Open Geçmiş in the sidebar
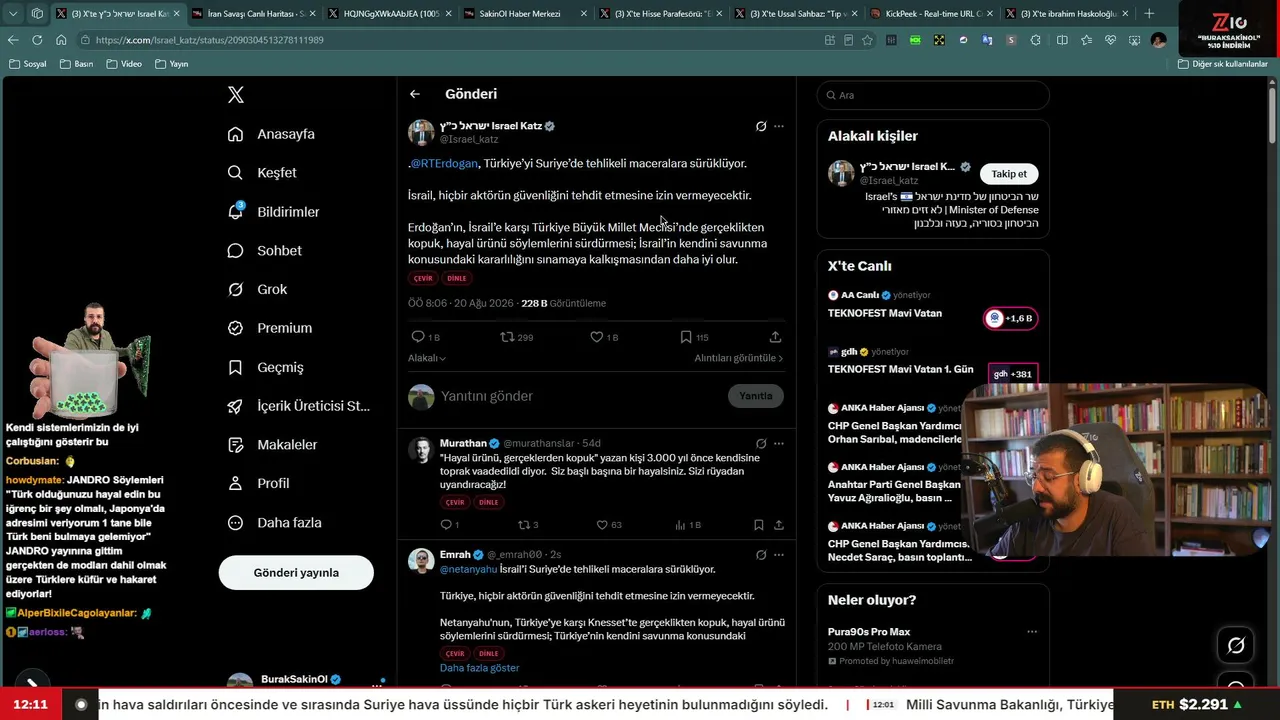1280x720 pixels. click(265, 367)
